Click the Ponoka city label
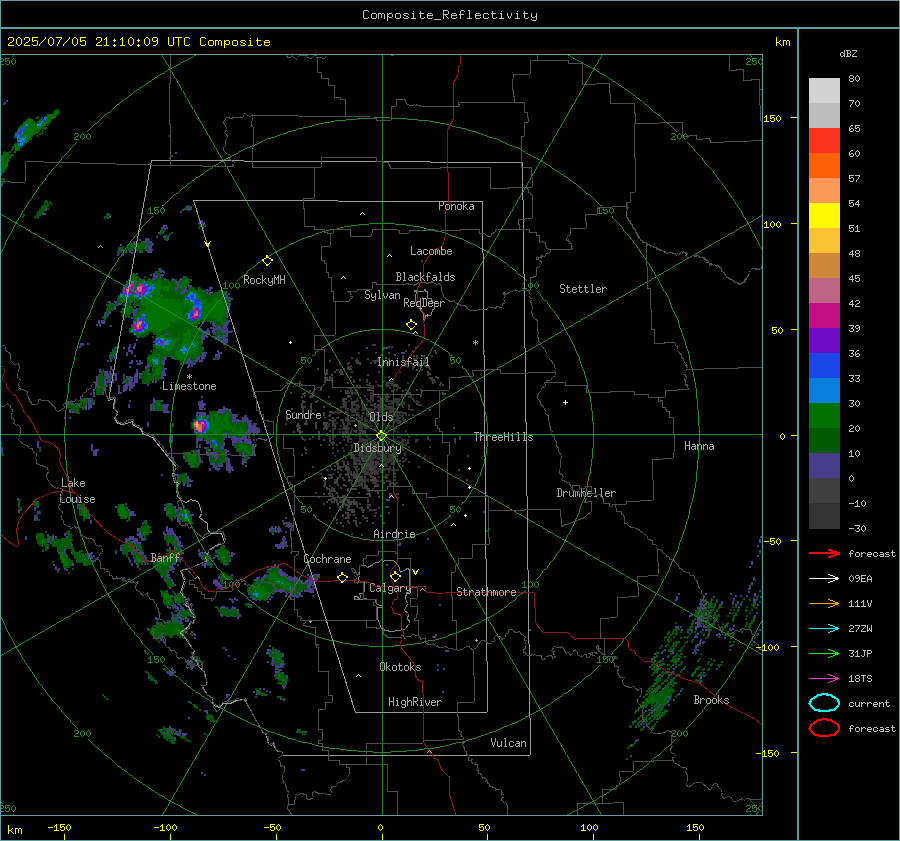Viewport: 900px width, 841px height. 456,206
